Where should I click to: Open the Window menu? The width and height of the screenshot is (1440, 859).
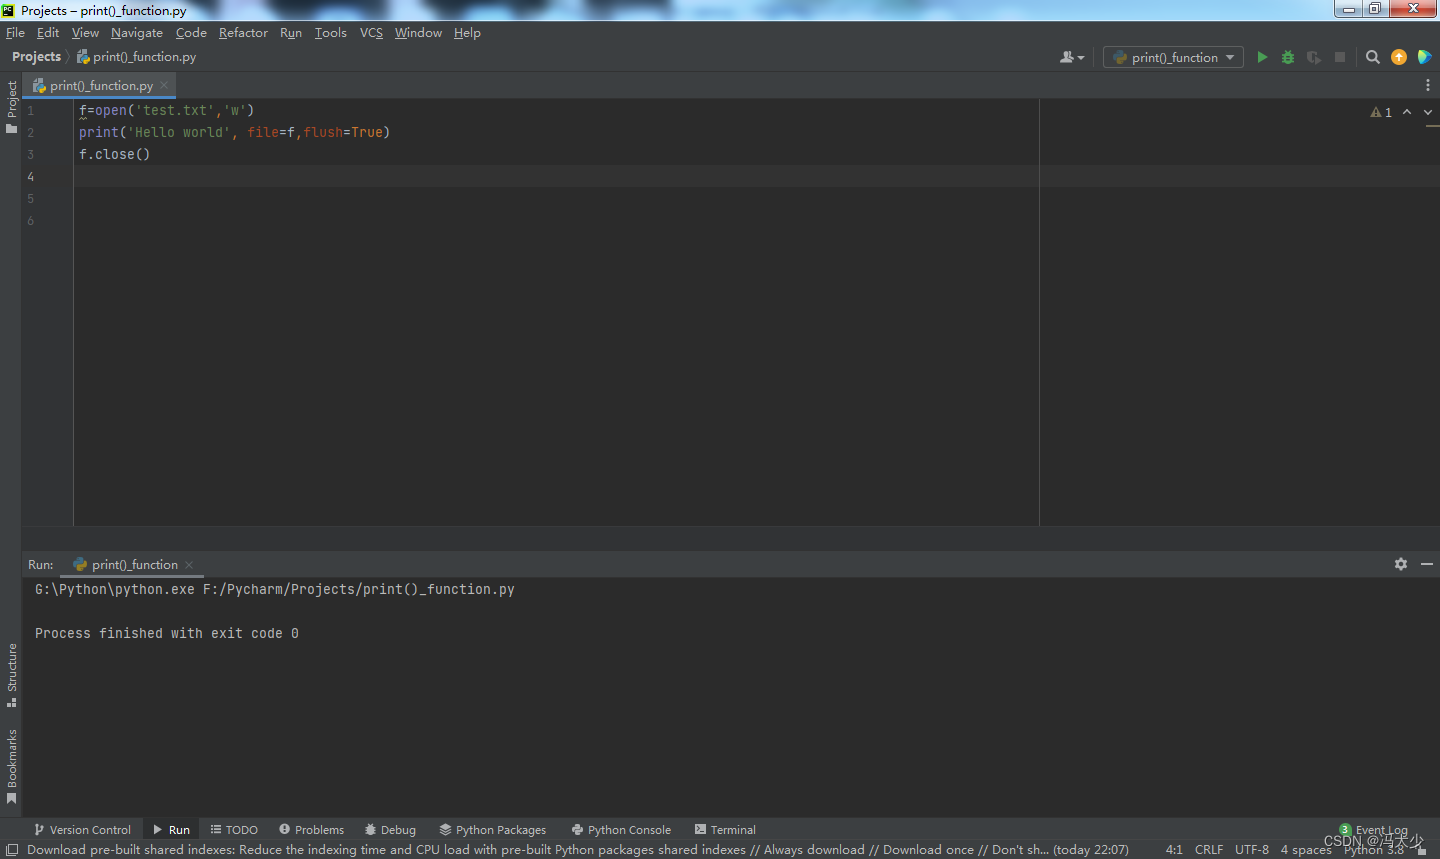pos(418,33)
